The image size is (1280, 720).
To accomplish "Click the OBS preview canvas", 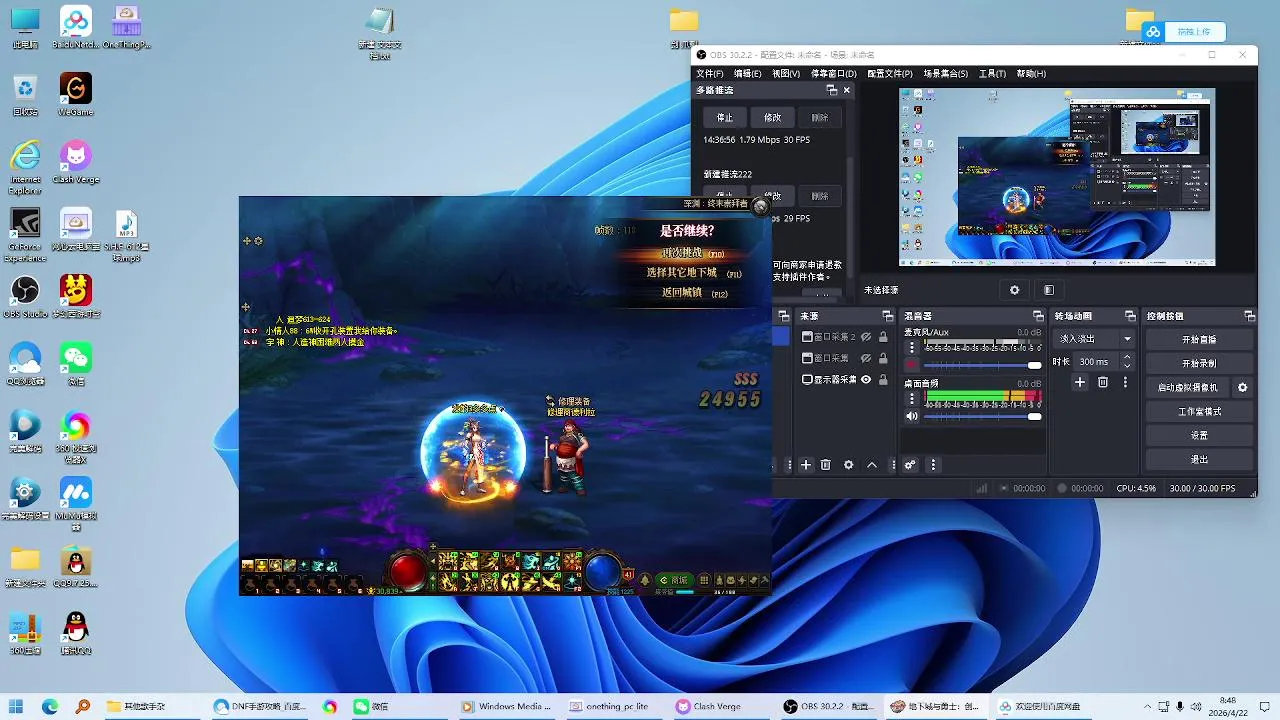I will [x=1057, y=177].
